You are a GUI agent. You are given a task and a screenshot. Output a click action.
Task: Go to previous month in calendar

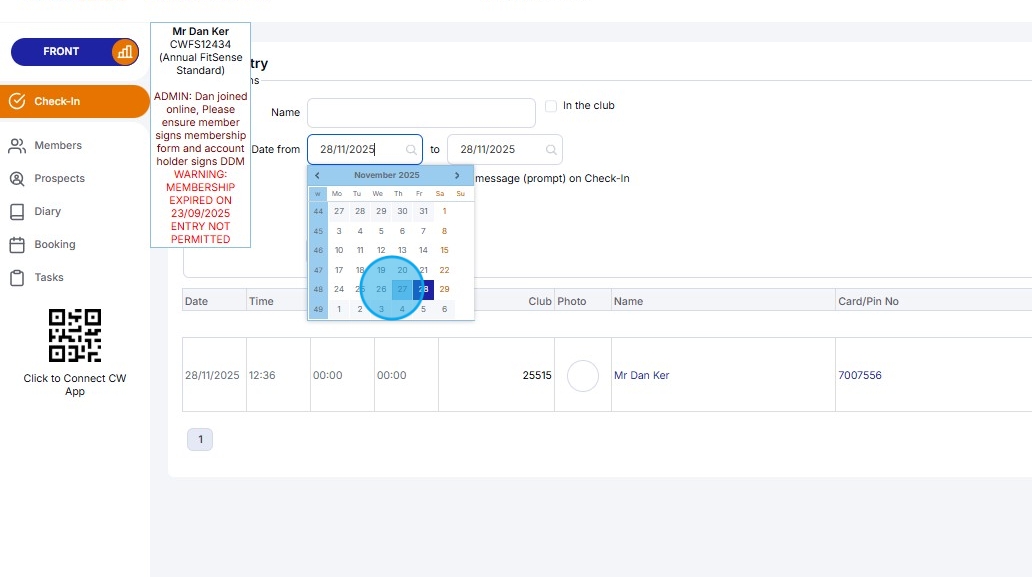tap(317, 176)
